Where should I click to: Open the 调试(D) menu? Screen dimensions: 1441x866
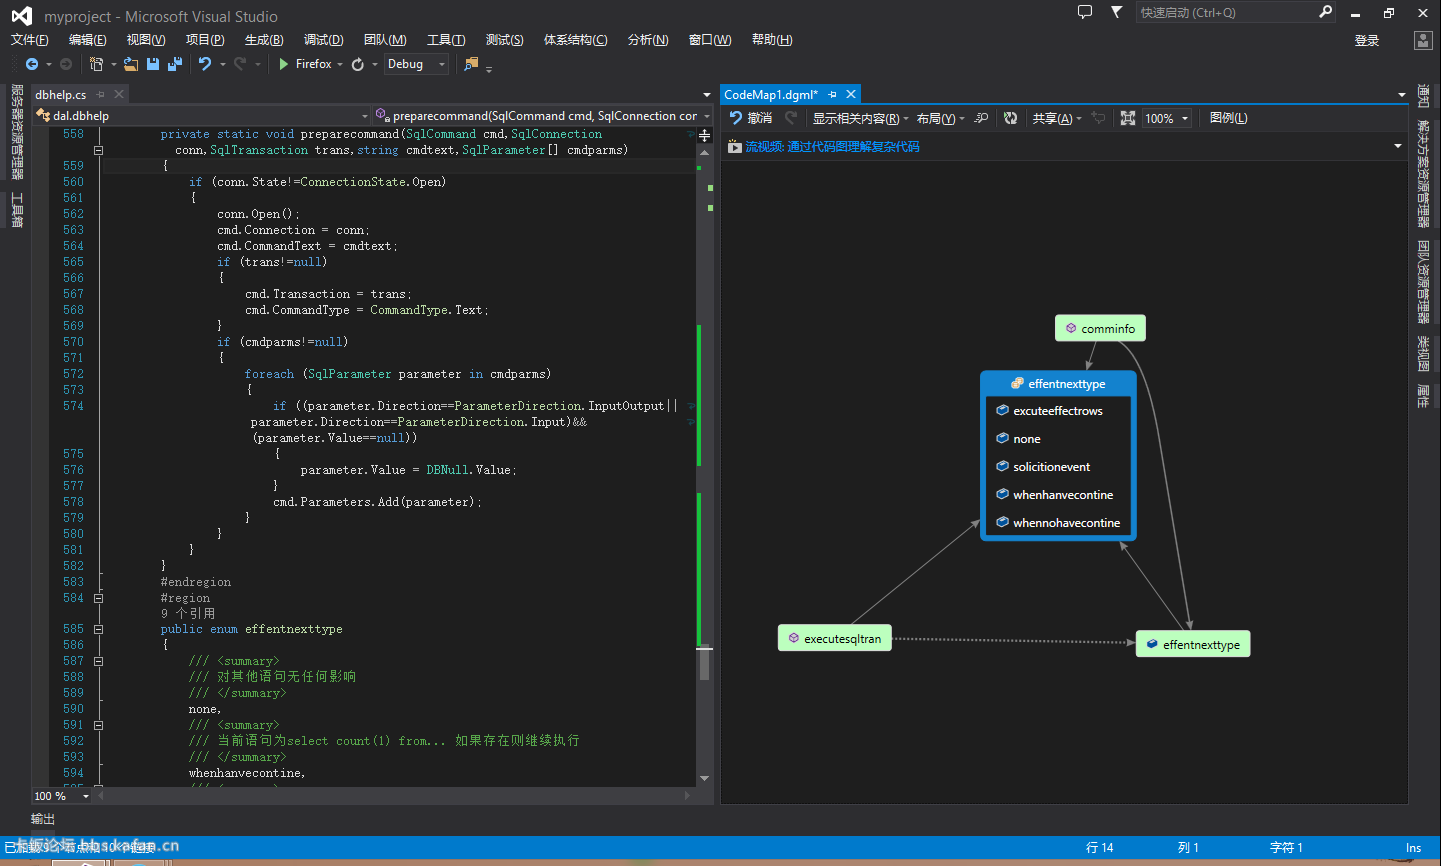pos(323,40)
